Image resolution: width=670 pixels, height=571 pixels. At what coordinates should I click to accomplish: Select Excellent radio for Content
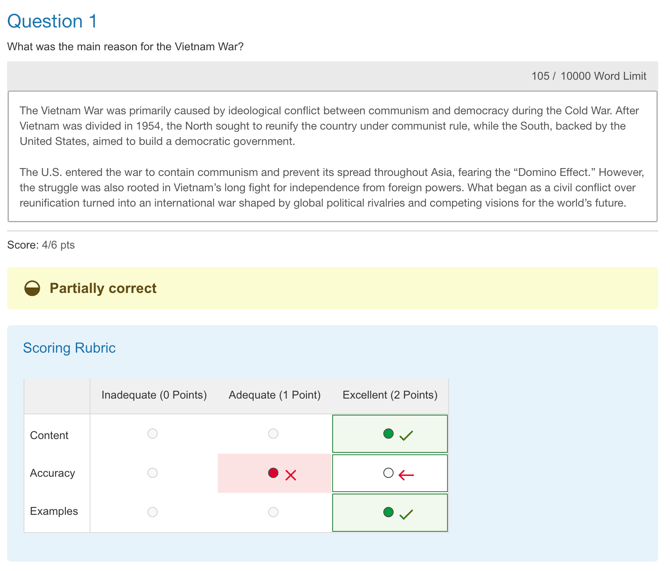[x=388, y=434]
